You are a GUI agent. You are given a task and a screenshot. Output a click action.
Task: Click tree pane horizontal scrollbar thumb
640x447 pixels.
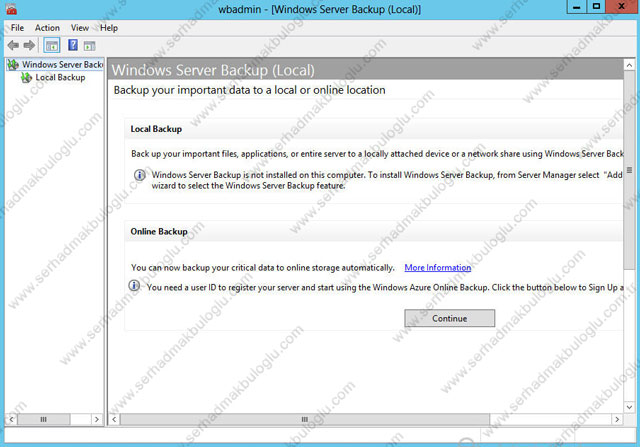click(x=44, y=419)
